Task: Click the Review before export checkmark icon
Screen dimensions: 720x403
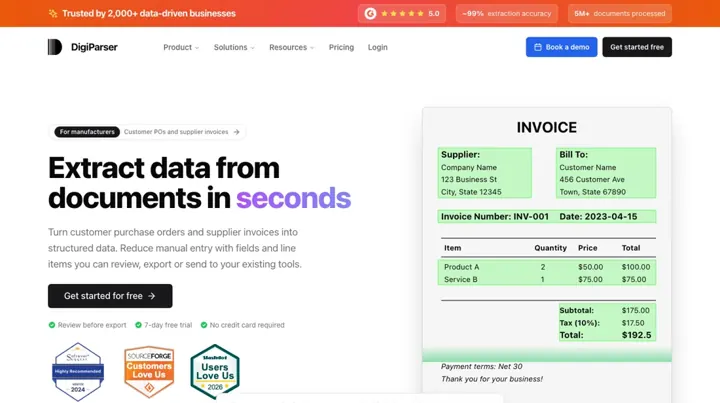Action: click(52, 325)
